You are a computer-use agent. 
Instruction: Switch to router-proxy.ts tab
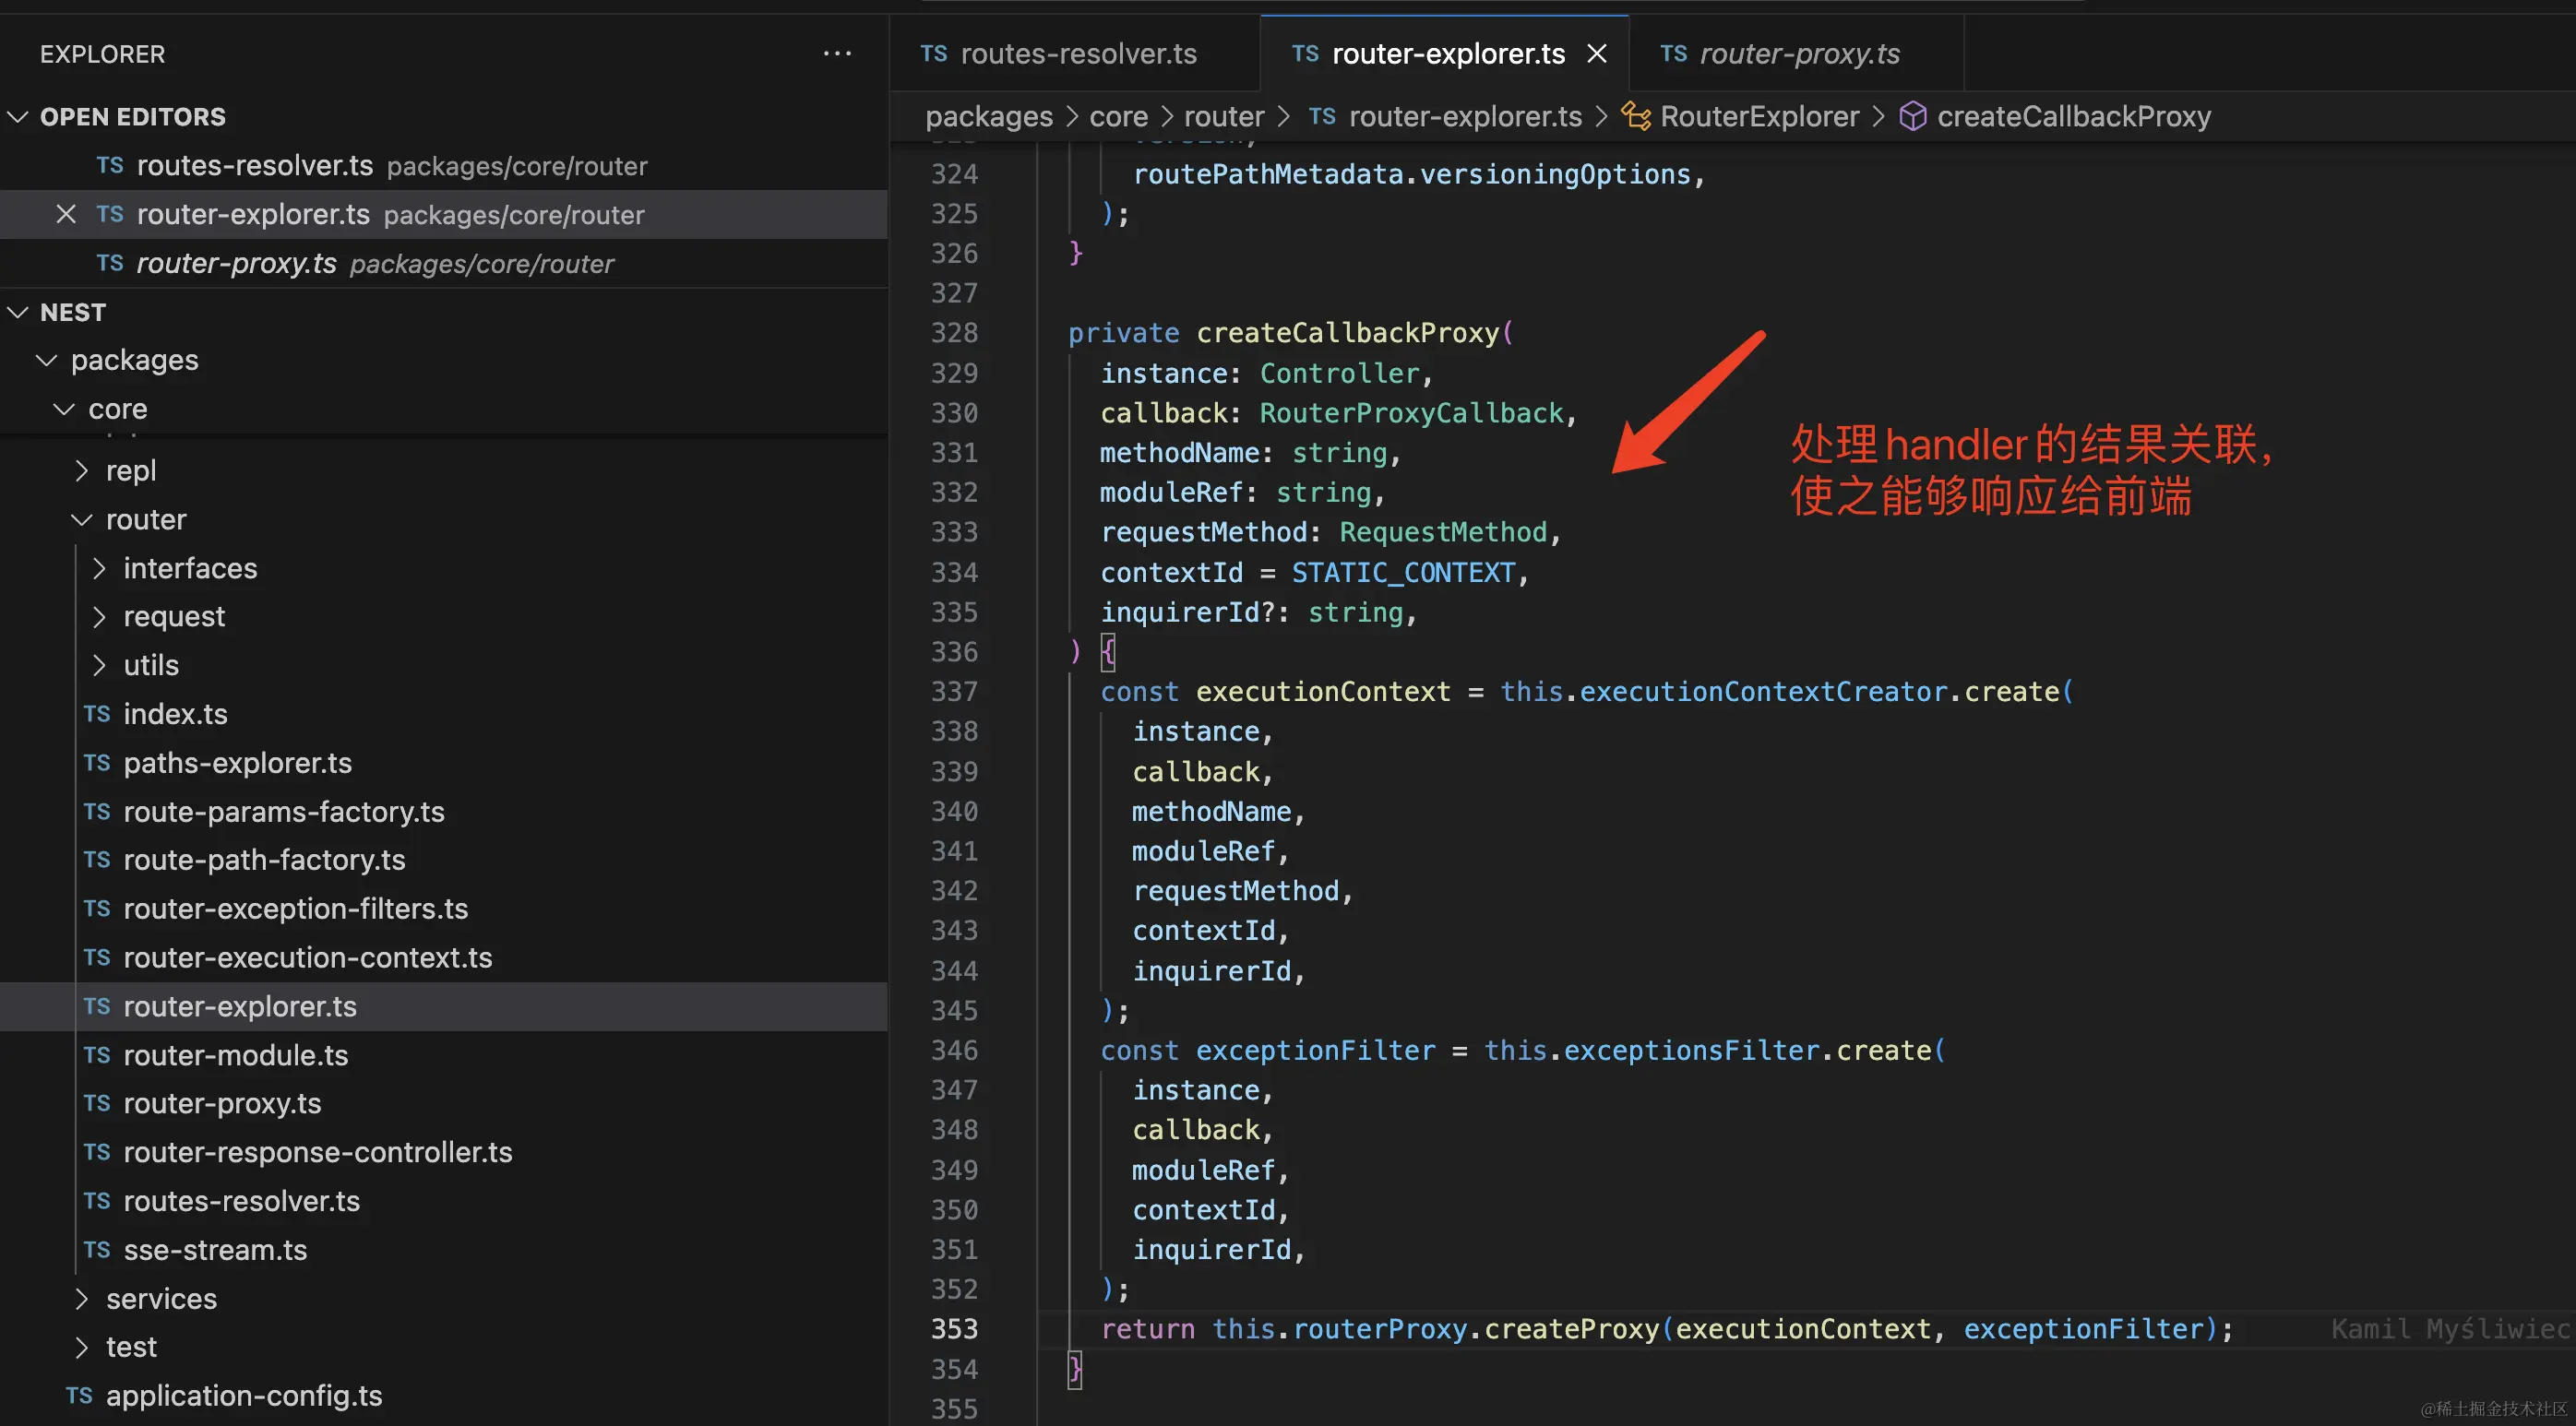(1798, 54)
